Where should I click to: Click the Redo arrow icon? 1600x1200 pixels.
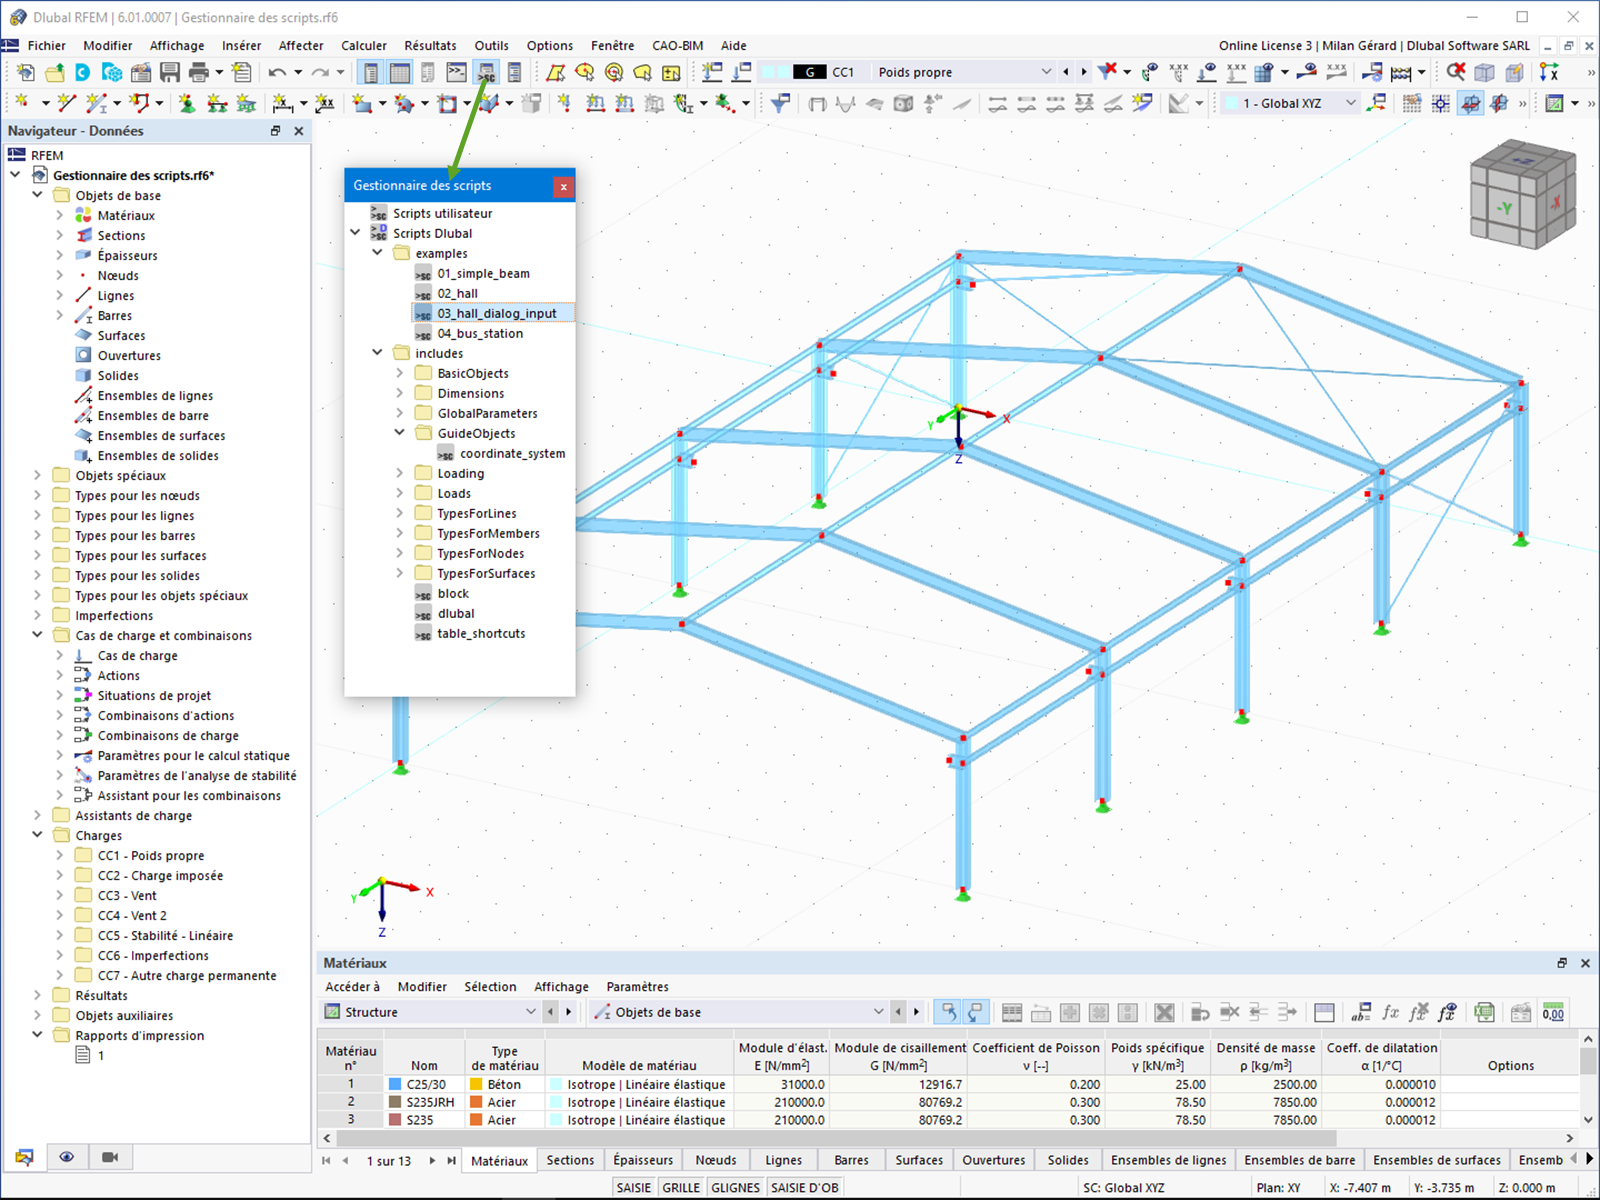[320, 72]
